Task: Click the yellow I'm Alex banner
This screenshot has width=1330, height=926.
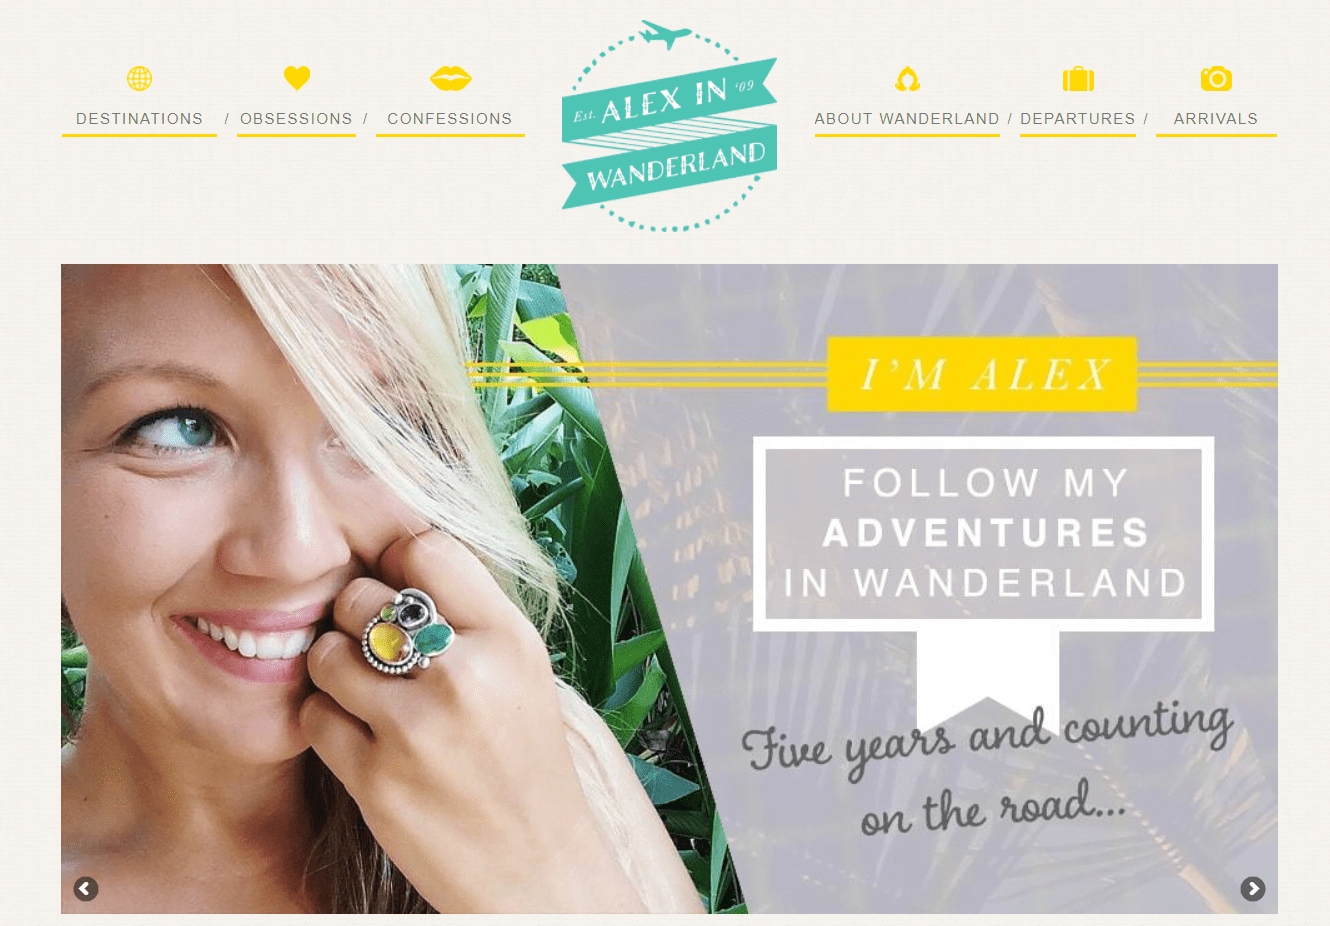Action: (x=982, y=374)
